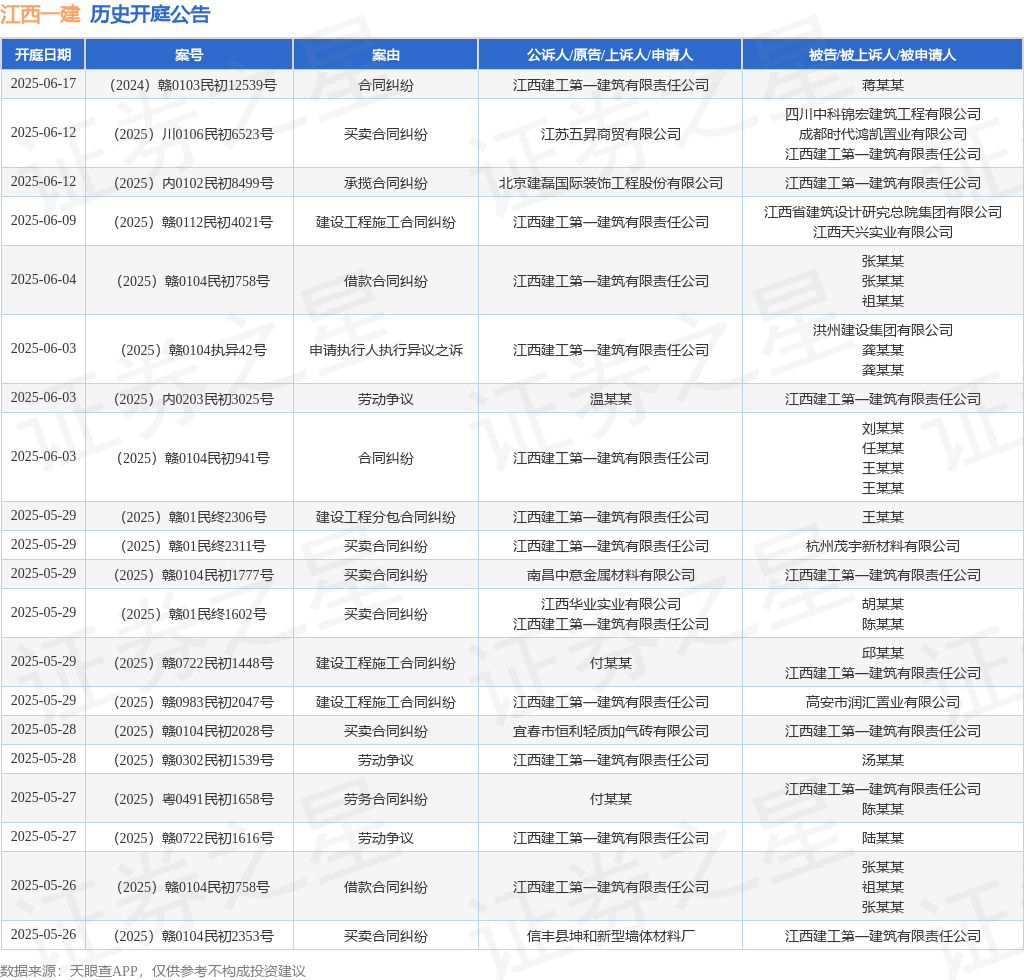Select the 案由 column header
This screenshot has width=1024, height=980.
(x=385, y=55)
